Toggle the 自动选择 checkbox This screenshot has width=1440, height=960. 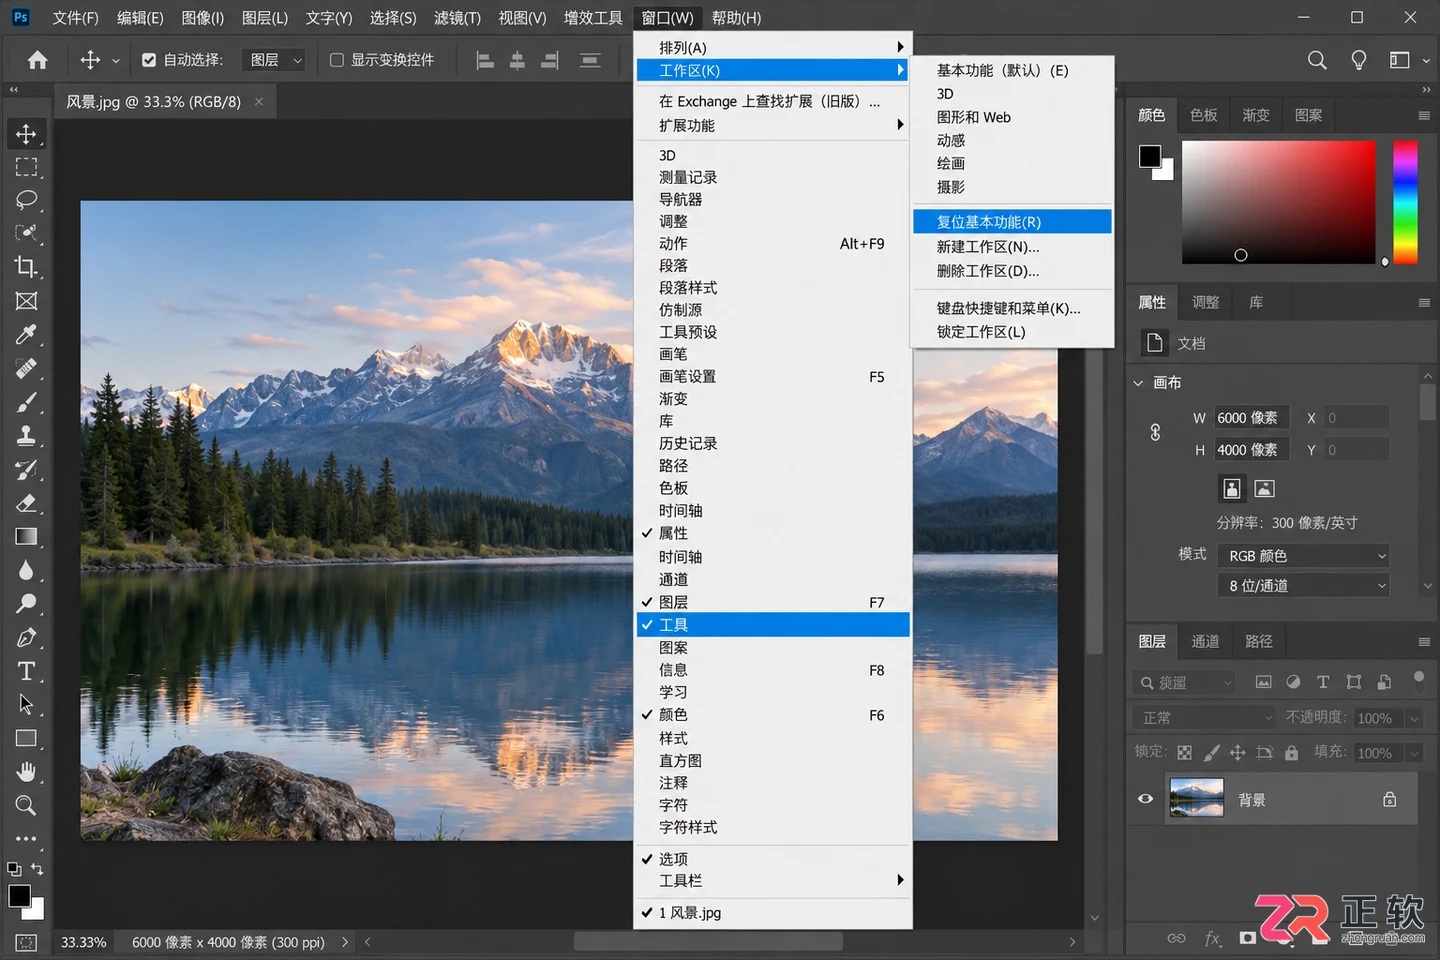point(149,60)
